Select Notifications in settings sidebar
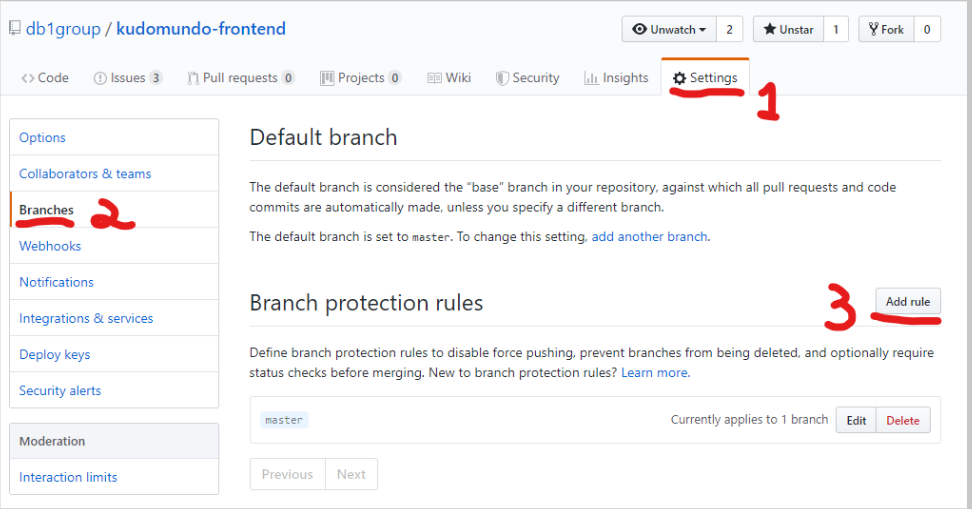 (114, 282)
